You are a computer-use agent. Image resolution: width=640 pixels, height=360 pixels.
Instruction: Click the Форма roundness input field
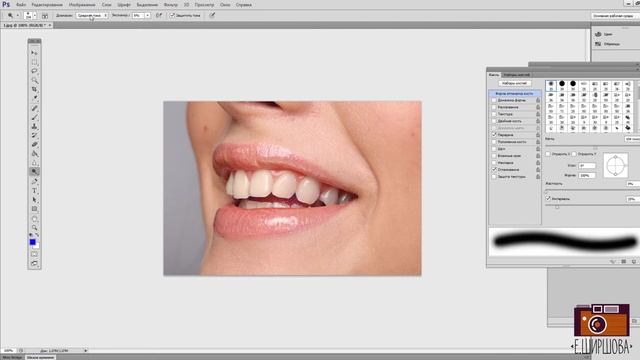pyautogui.click(x=587, y=175)
